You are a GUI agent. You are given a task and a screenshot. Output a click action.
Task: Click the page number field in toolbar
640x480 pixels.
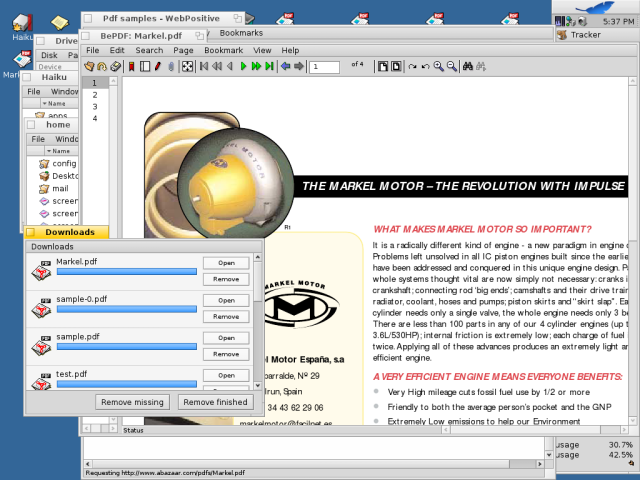click(x=324, y=67)
